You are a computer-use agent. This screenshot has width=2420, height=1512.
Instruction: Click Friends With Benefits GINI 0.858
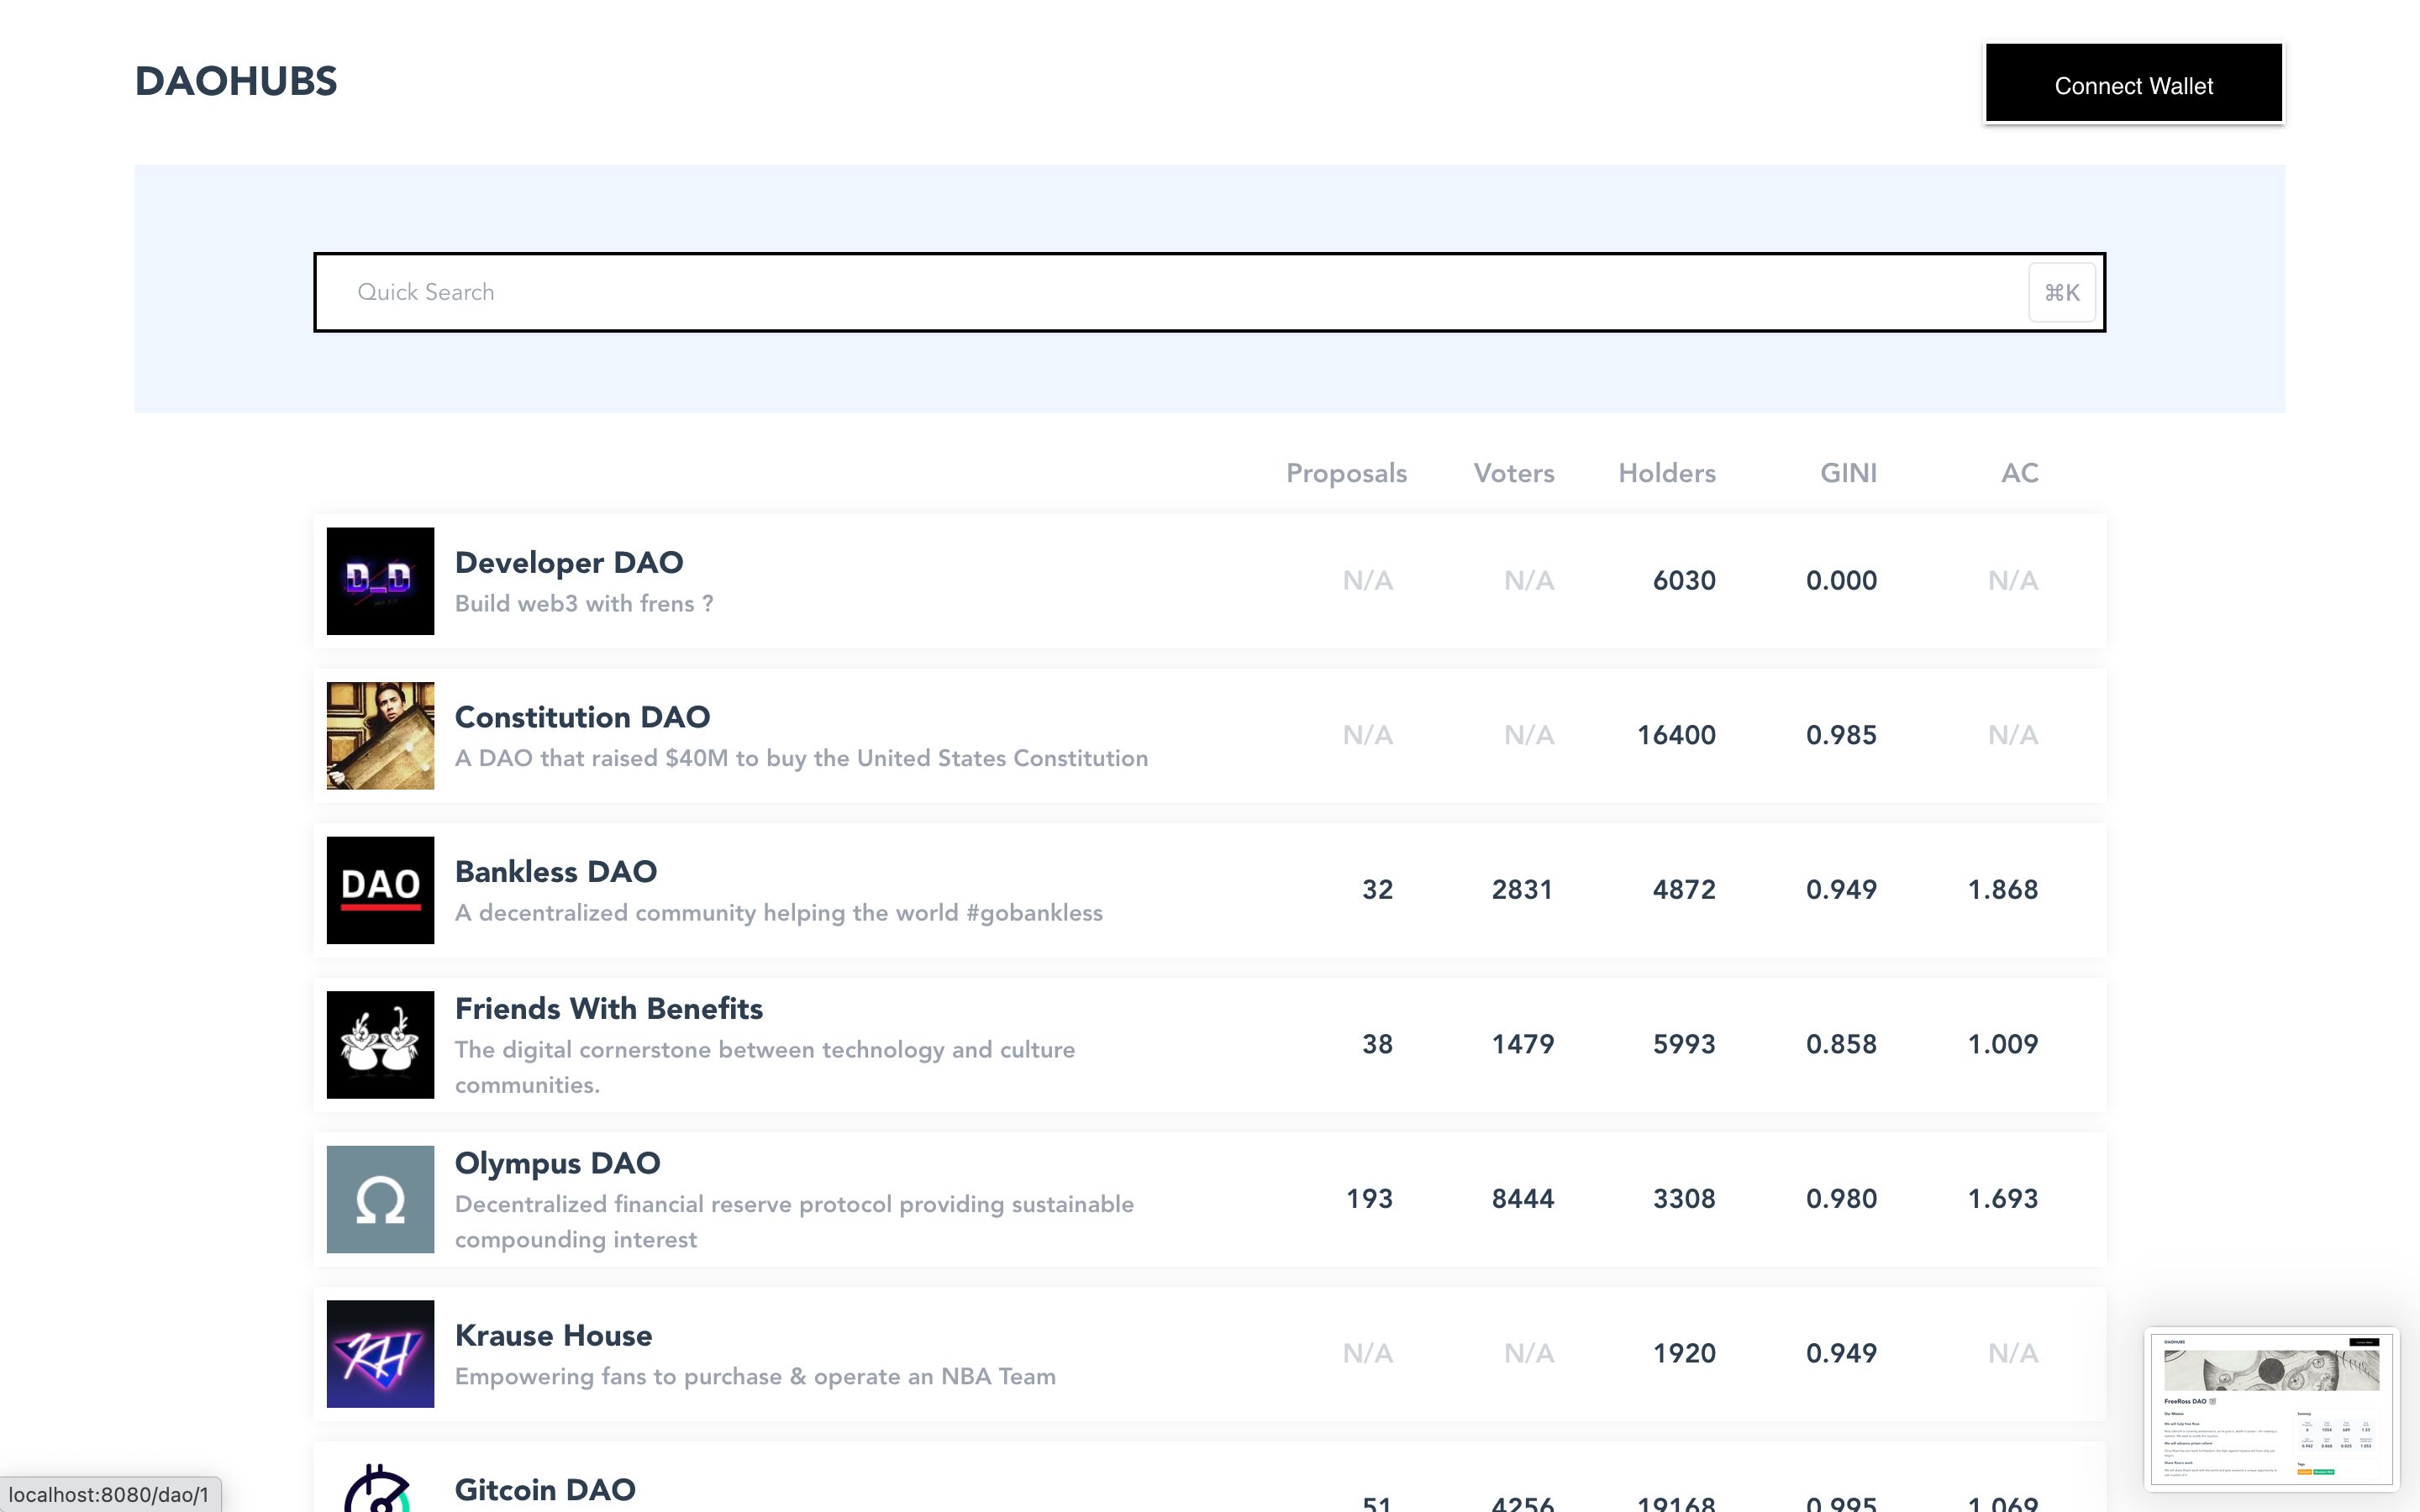tap(1841, 1045)
